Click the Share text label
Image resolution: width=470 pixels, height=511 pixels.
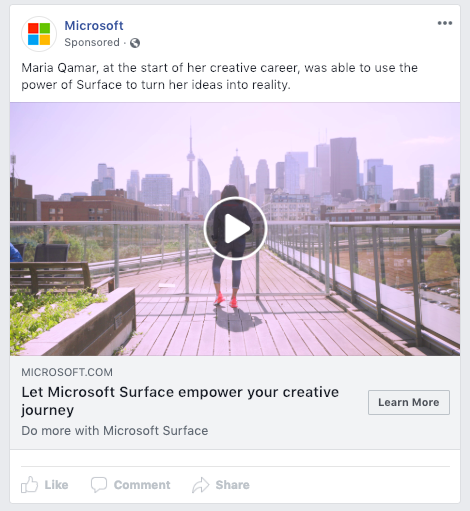click(x=232, y=485)
